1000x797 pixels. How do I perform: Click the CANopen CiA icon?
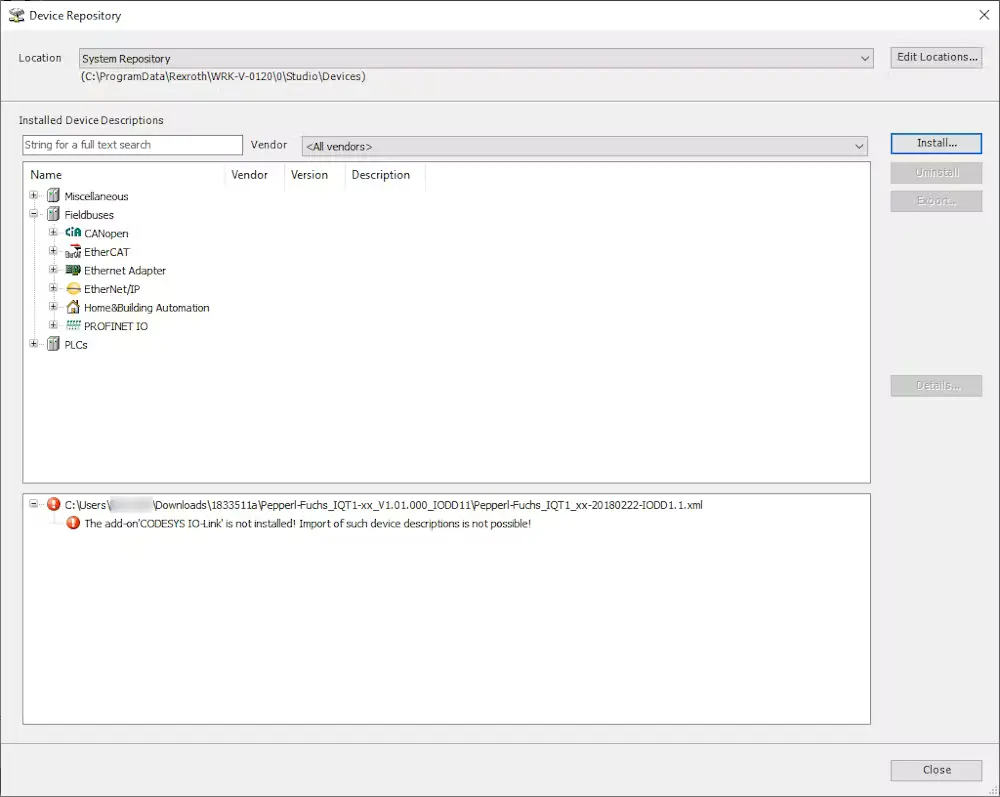pos(72,233)
